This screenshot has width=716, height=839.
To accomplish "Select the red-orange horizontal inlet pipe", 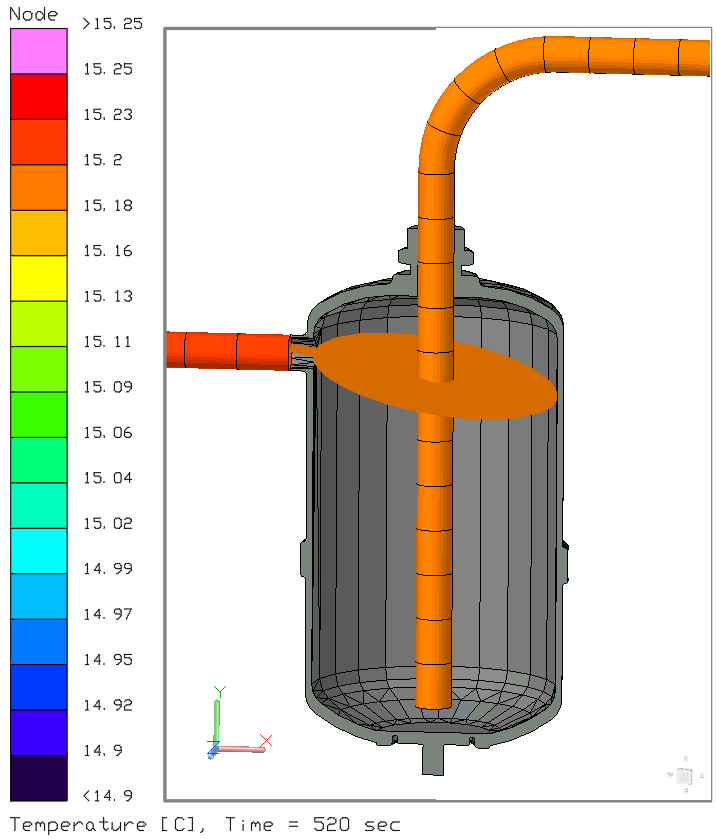I will tap(228, 351).
